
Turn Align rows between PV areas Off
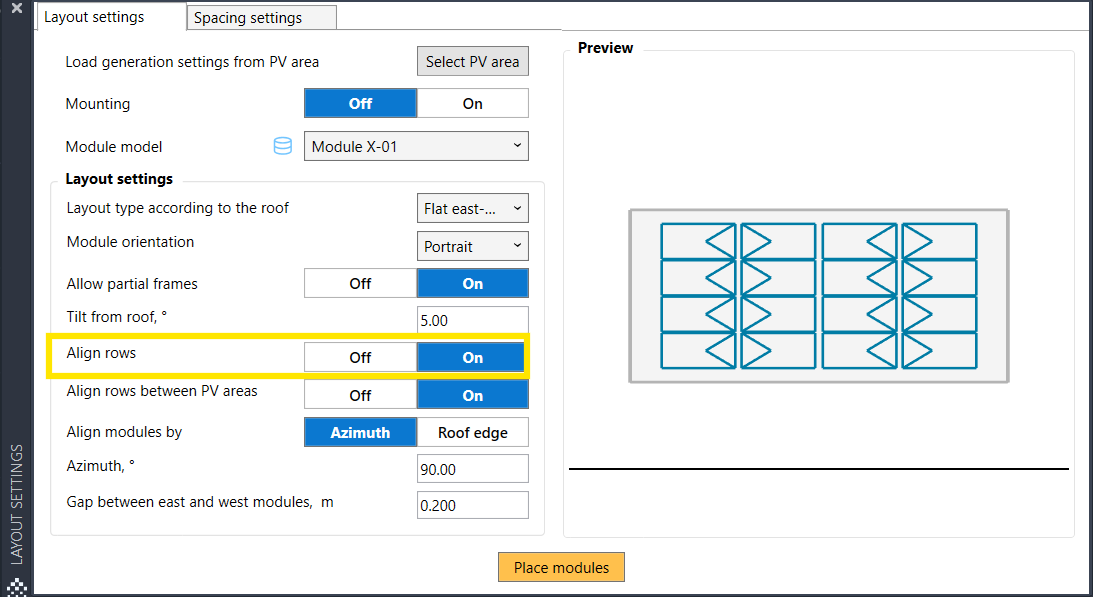click(360, 395)
